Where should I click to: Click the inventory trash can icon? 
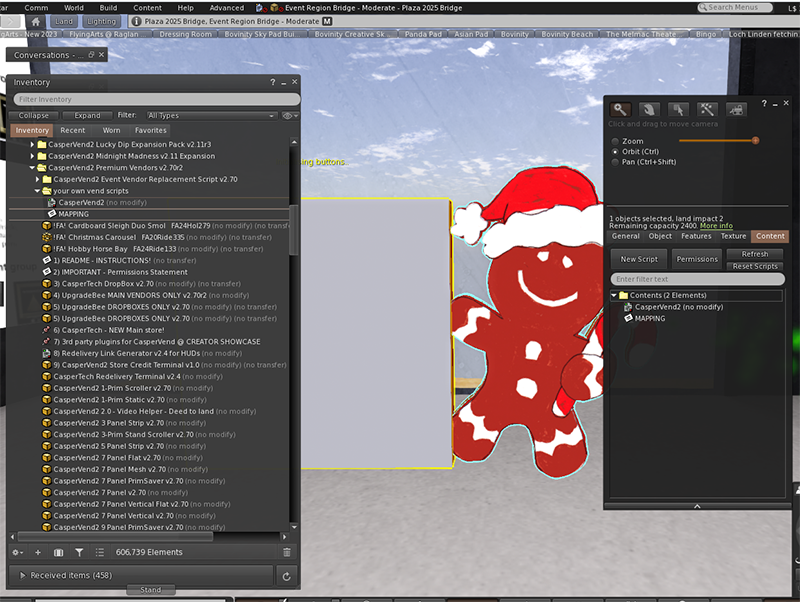287,552
